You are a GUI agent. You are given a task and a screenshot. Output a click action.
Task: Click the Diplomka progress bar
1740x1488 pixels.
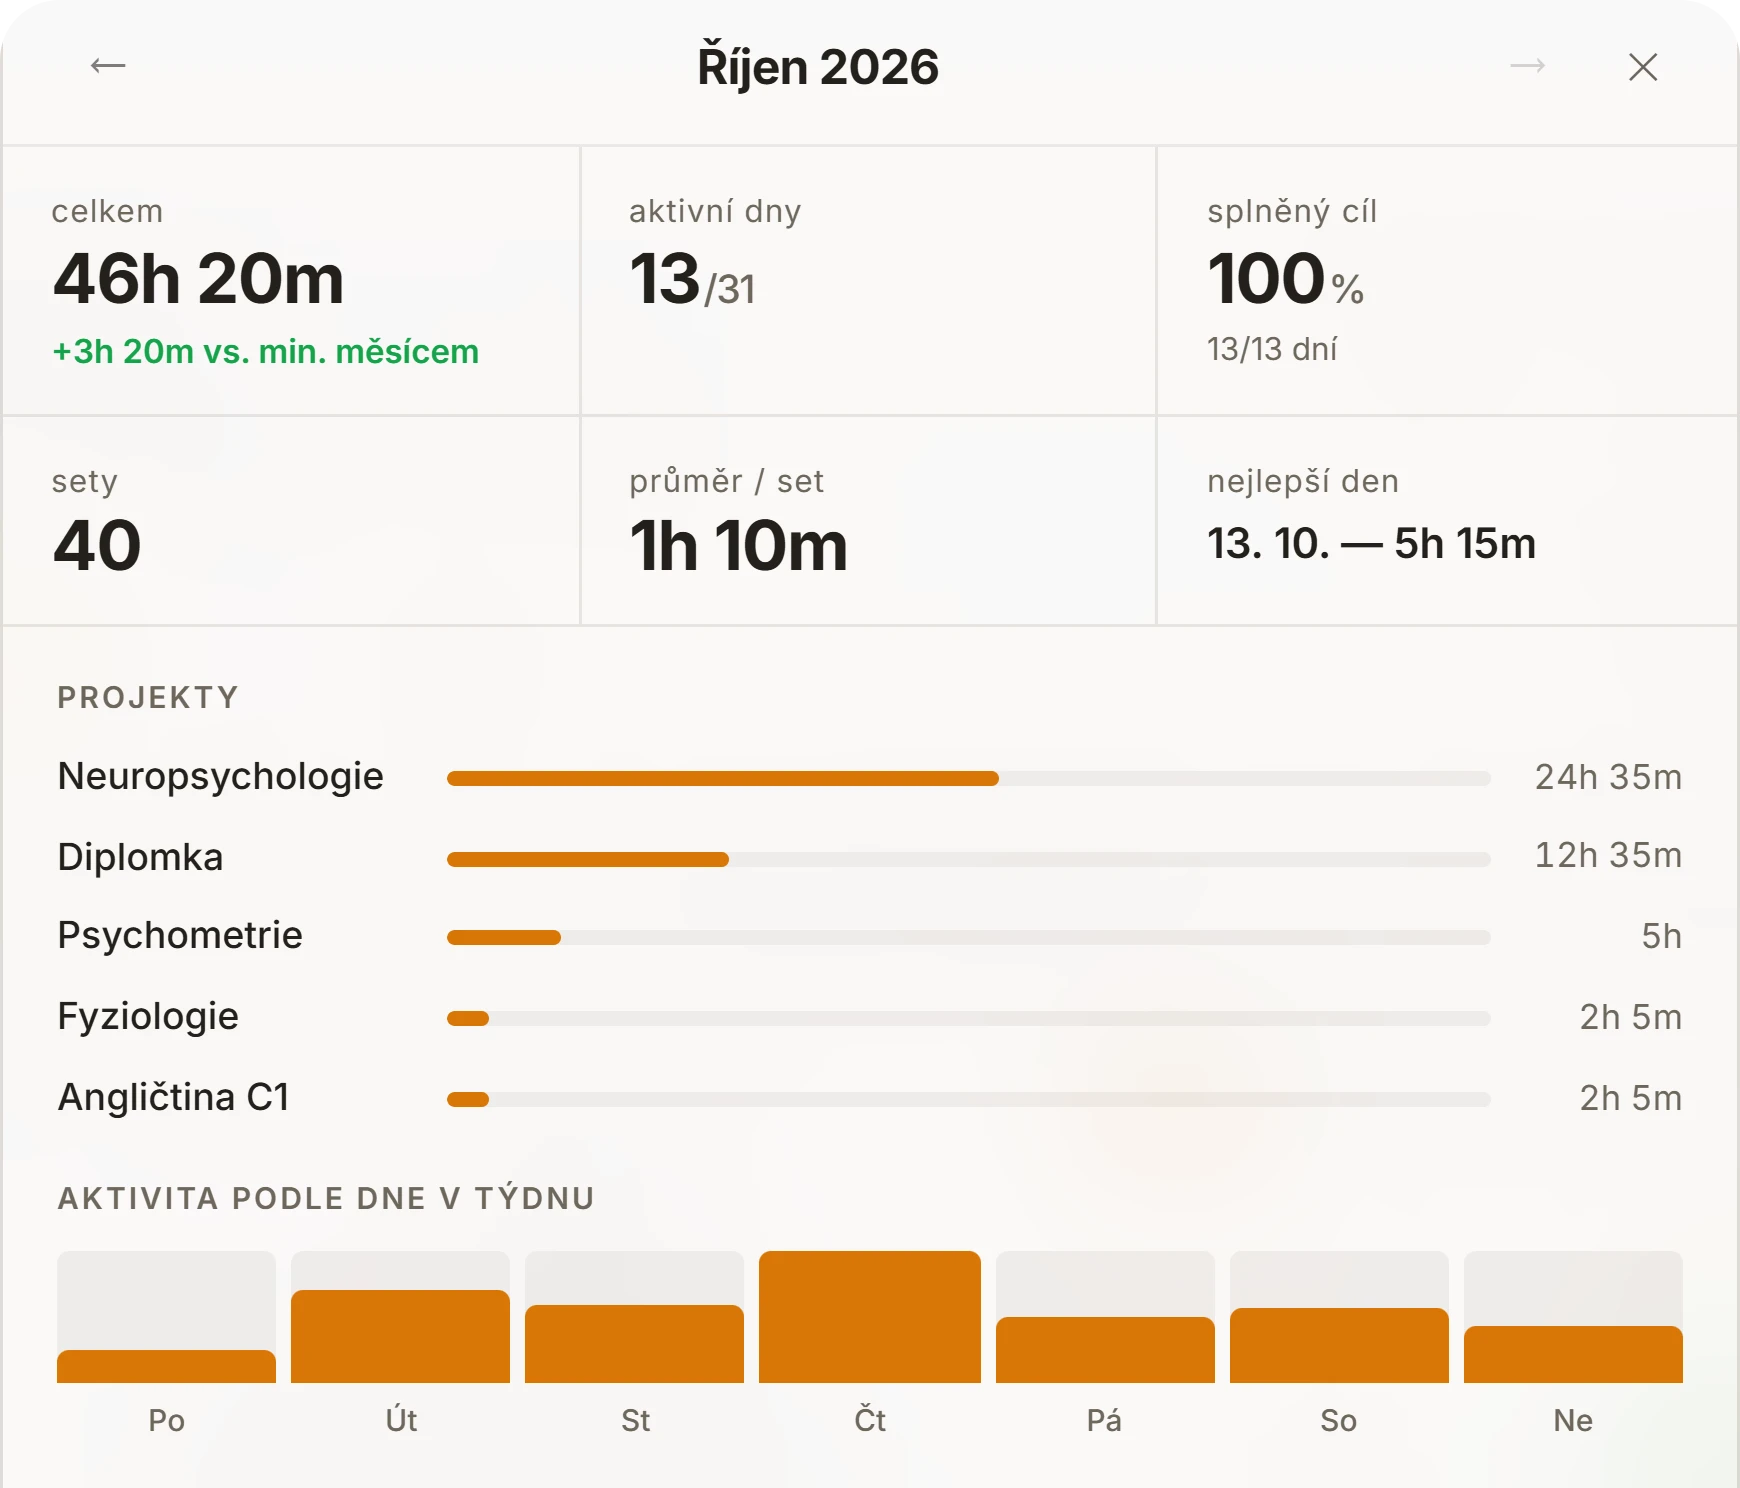[969, 859]
